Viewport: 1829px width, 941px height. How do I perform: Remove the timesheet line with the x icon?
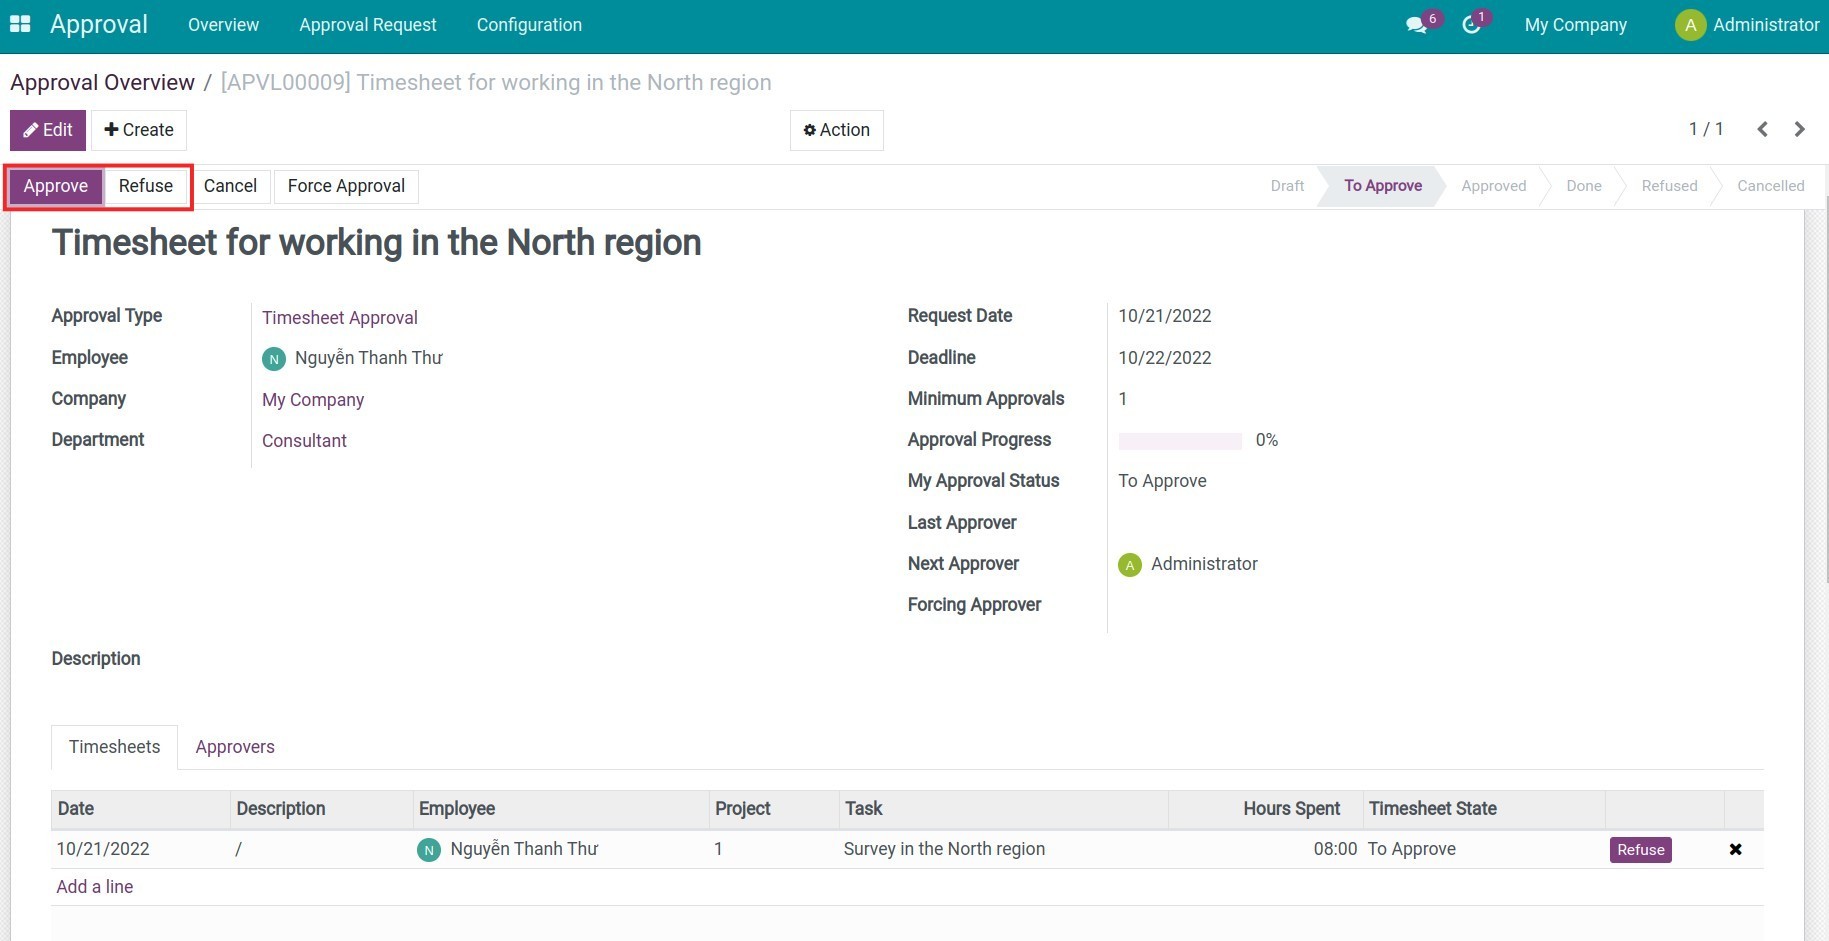point(1736,849)
